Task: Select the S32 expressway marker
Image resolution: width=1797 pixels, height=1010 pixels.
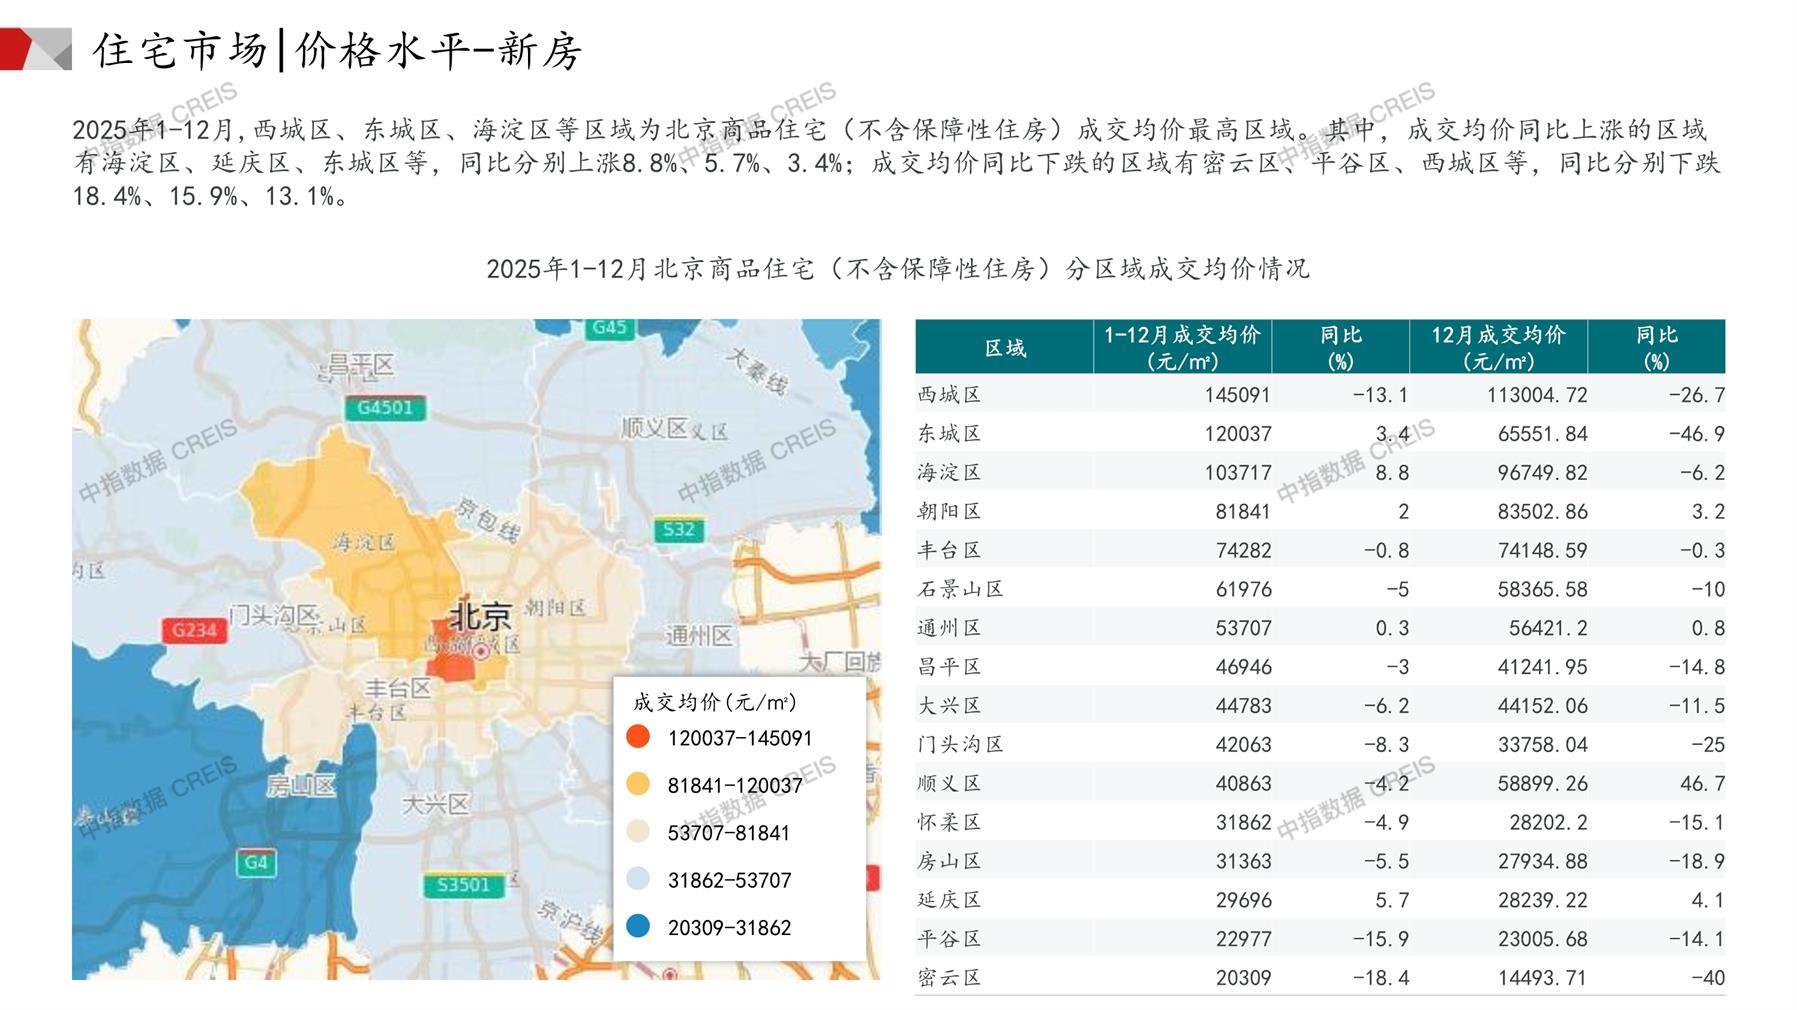Action: coord(679,530)
